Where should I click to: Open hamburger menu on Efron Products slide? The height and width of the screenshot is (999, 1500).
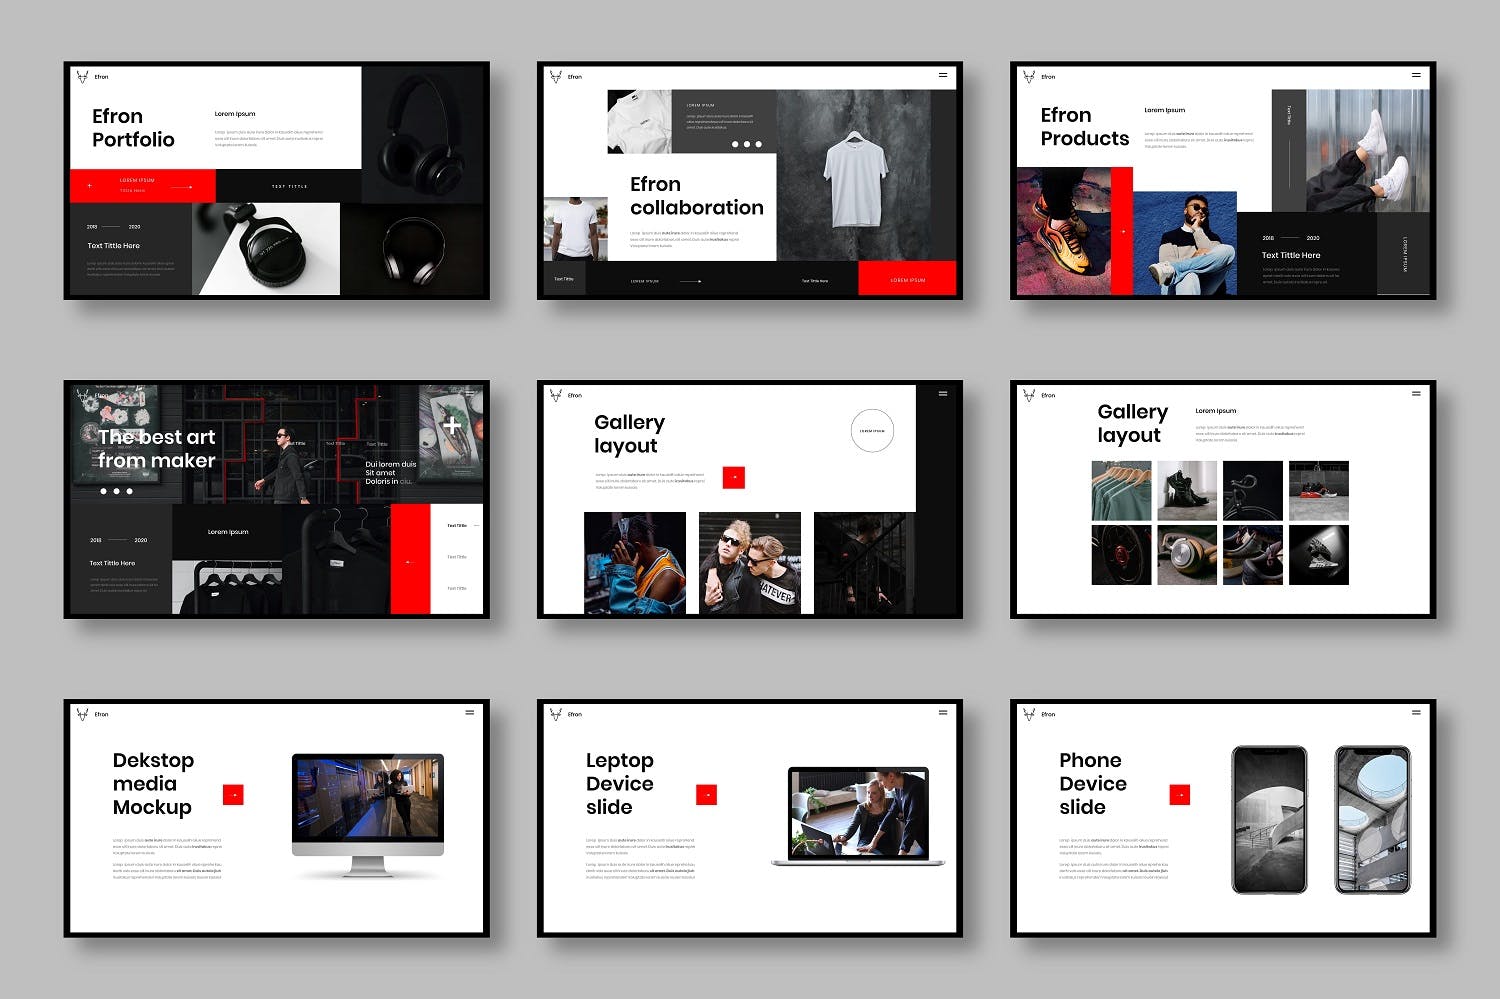click(1415, 75)
